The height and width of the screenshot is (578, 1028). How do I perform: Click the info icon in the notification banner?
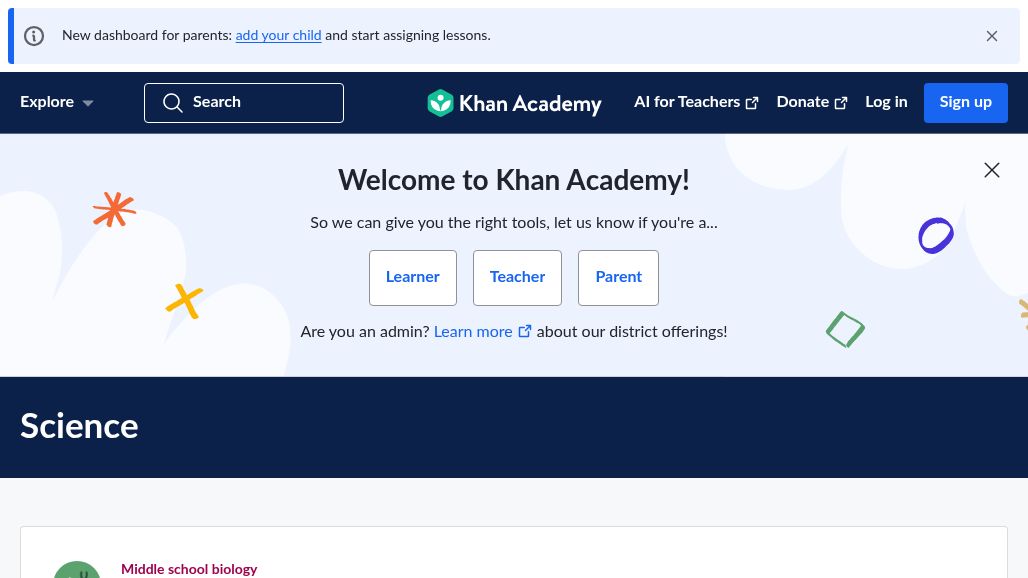click(34, 35)
